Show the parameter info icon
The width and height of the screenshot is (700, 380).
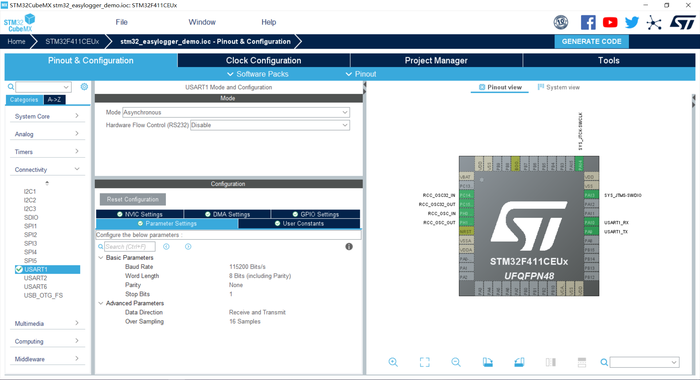coord(349,246)
